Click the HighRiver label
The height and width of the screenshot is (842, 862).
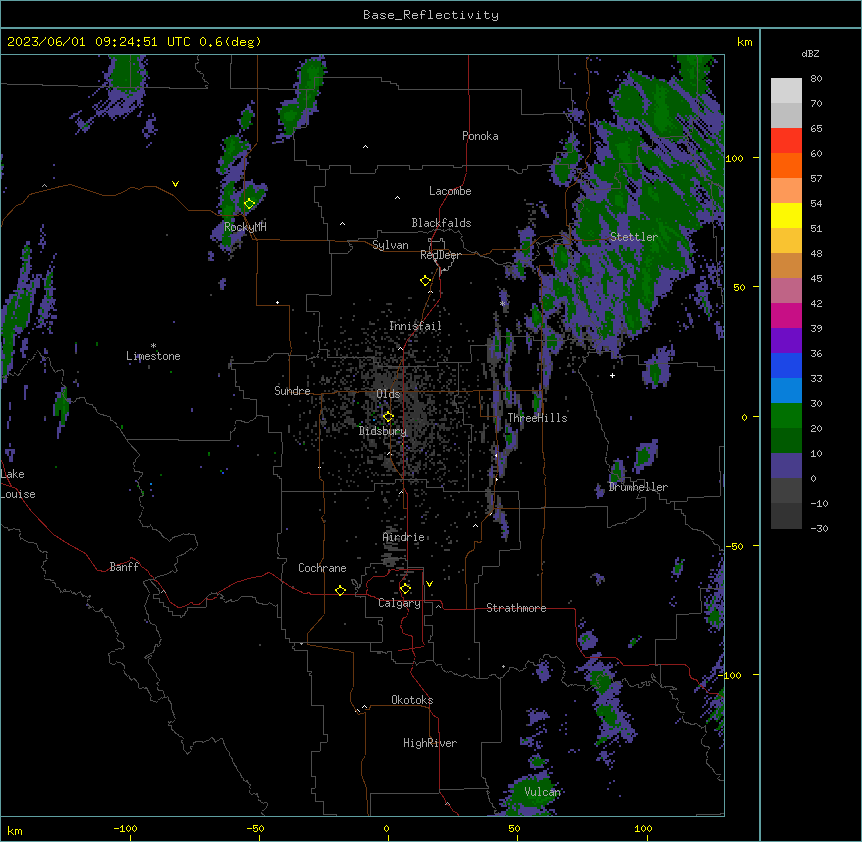[430, 743]
